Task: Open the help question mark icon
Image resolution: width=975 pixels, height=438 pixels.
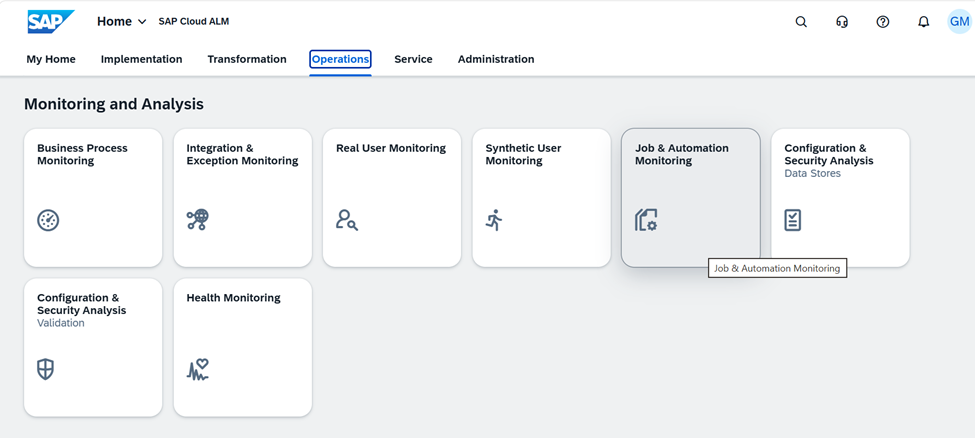Action: (882, 22)
